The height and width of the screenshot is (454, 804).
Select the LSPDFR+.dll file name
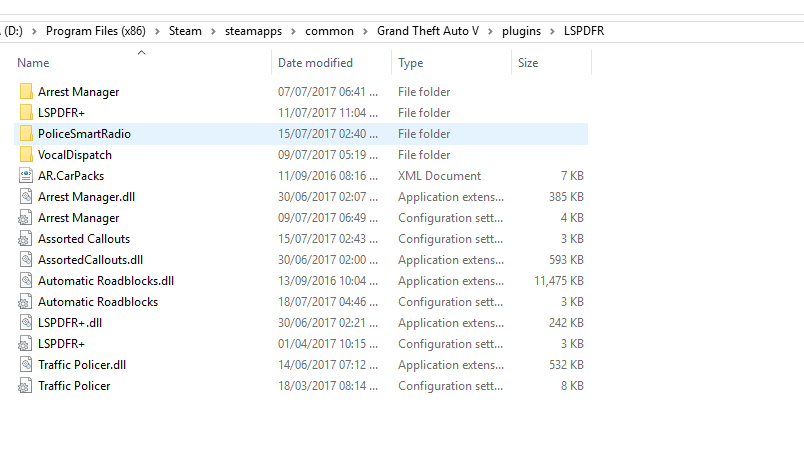(x=70, y=323)
